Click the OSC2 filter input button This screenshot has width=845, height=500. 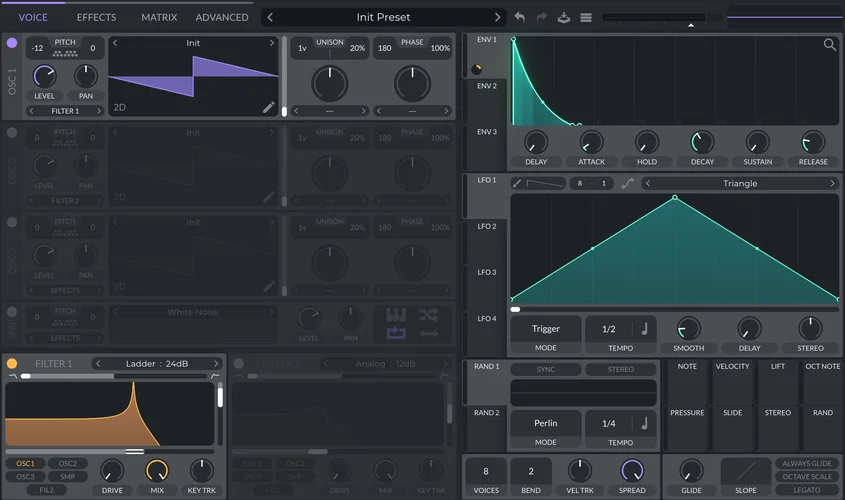point(67,463)
